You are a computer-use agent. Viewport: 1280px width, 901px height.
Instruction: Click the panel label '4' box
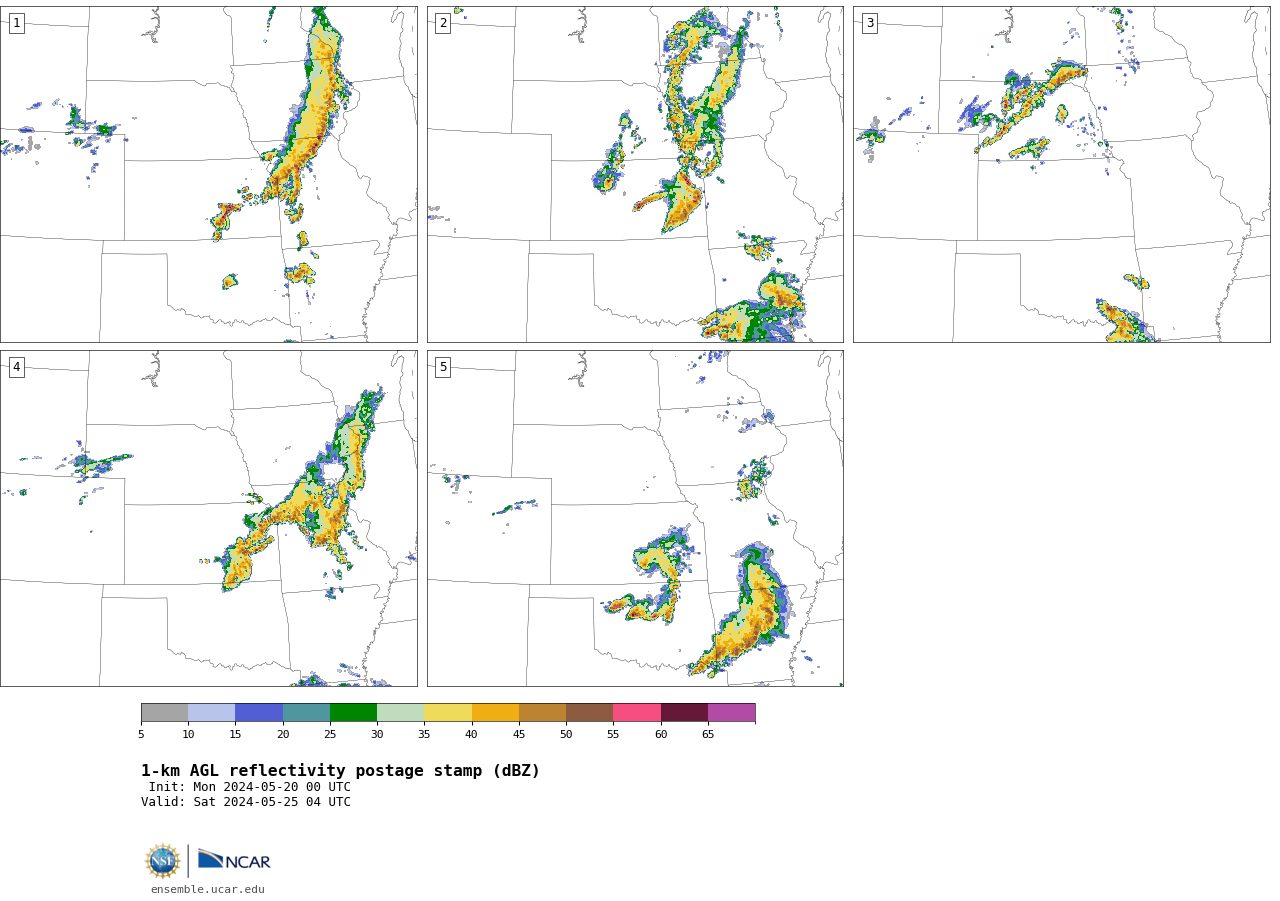(16, 367)
